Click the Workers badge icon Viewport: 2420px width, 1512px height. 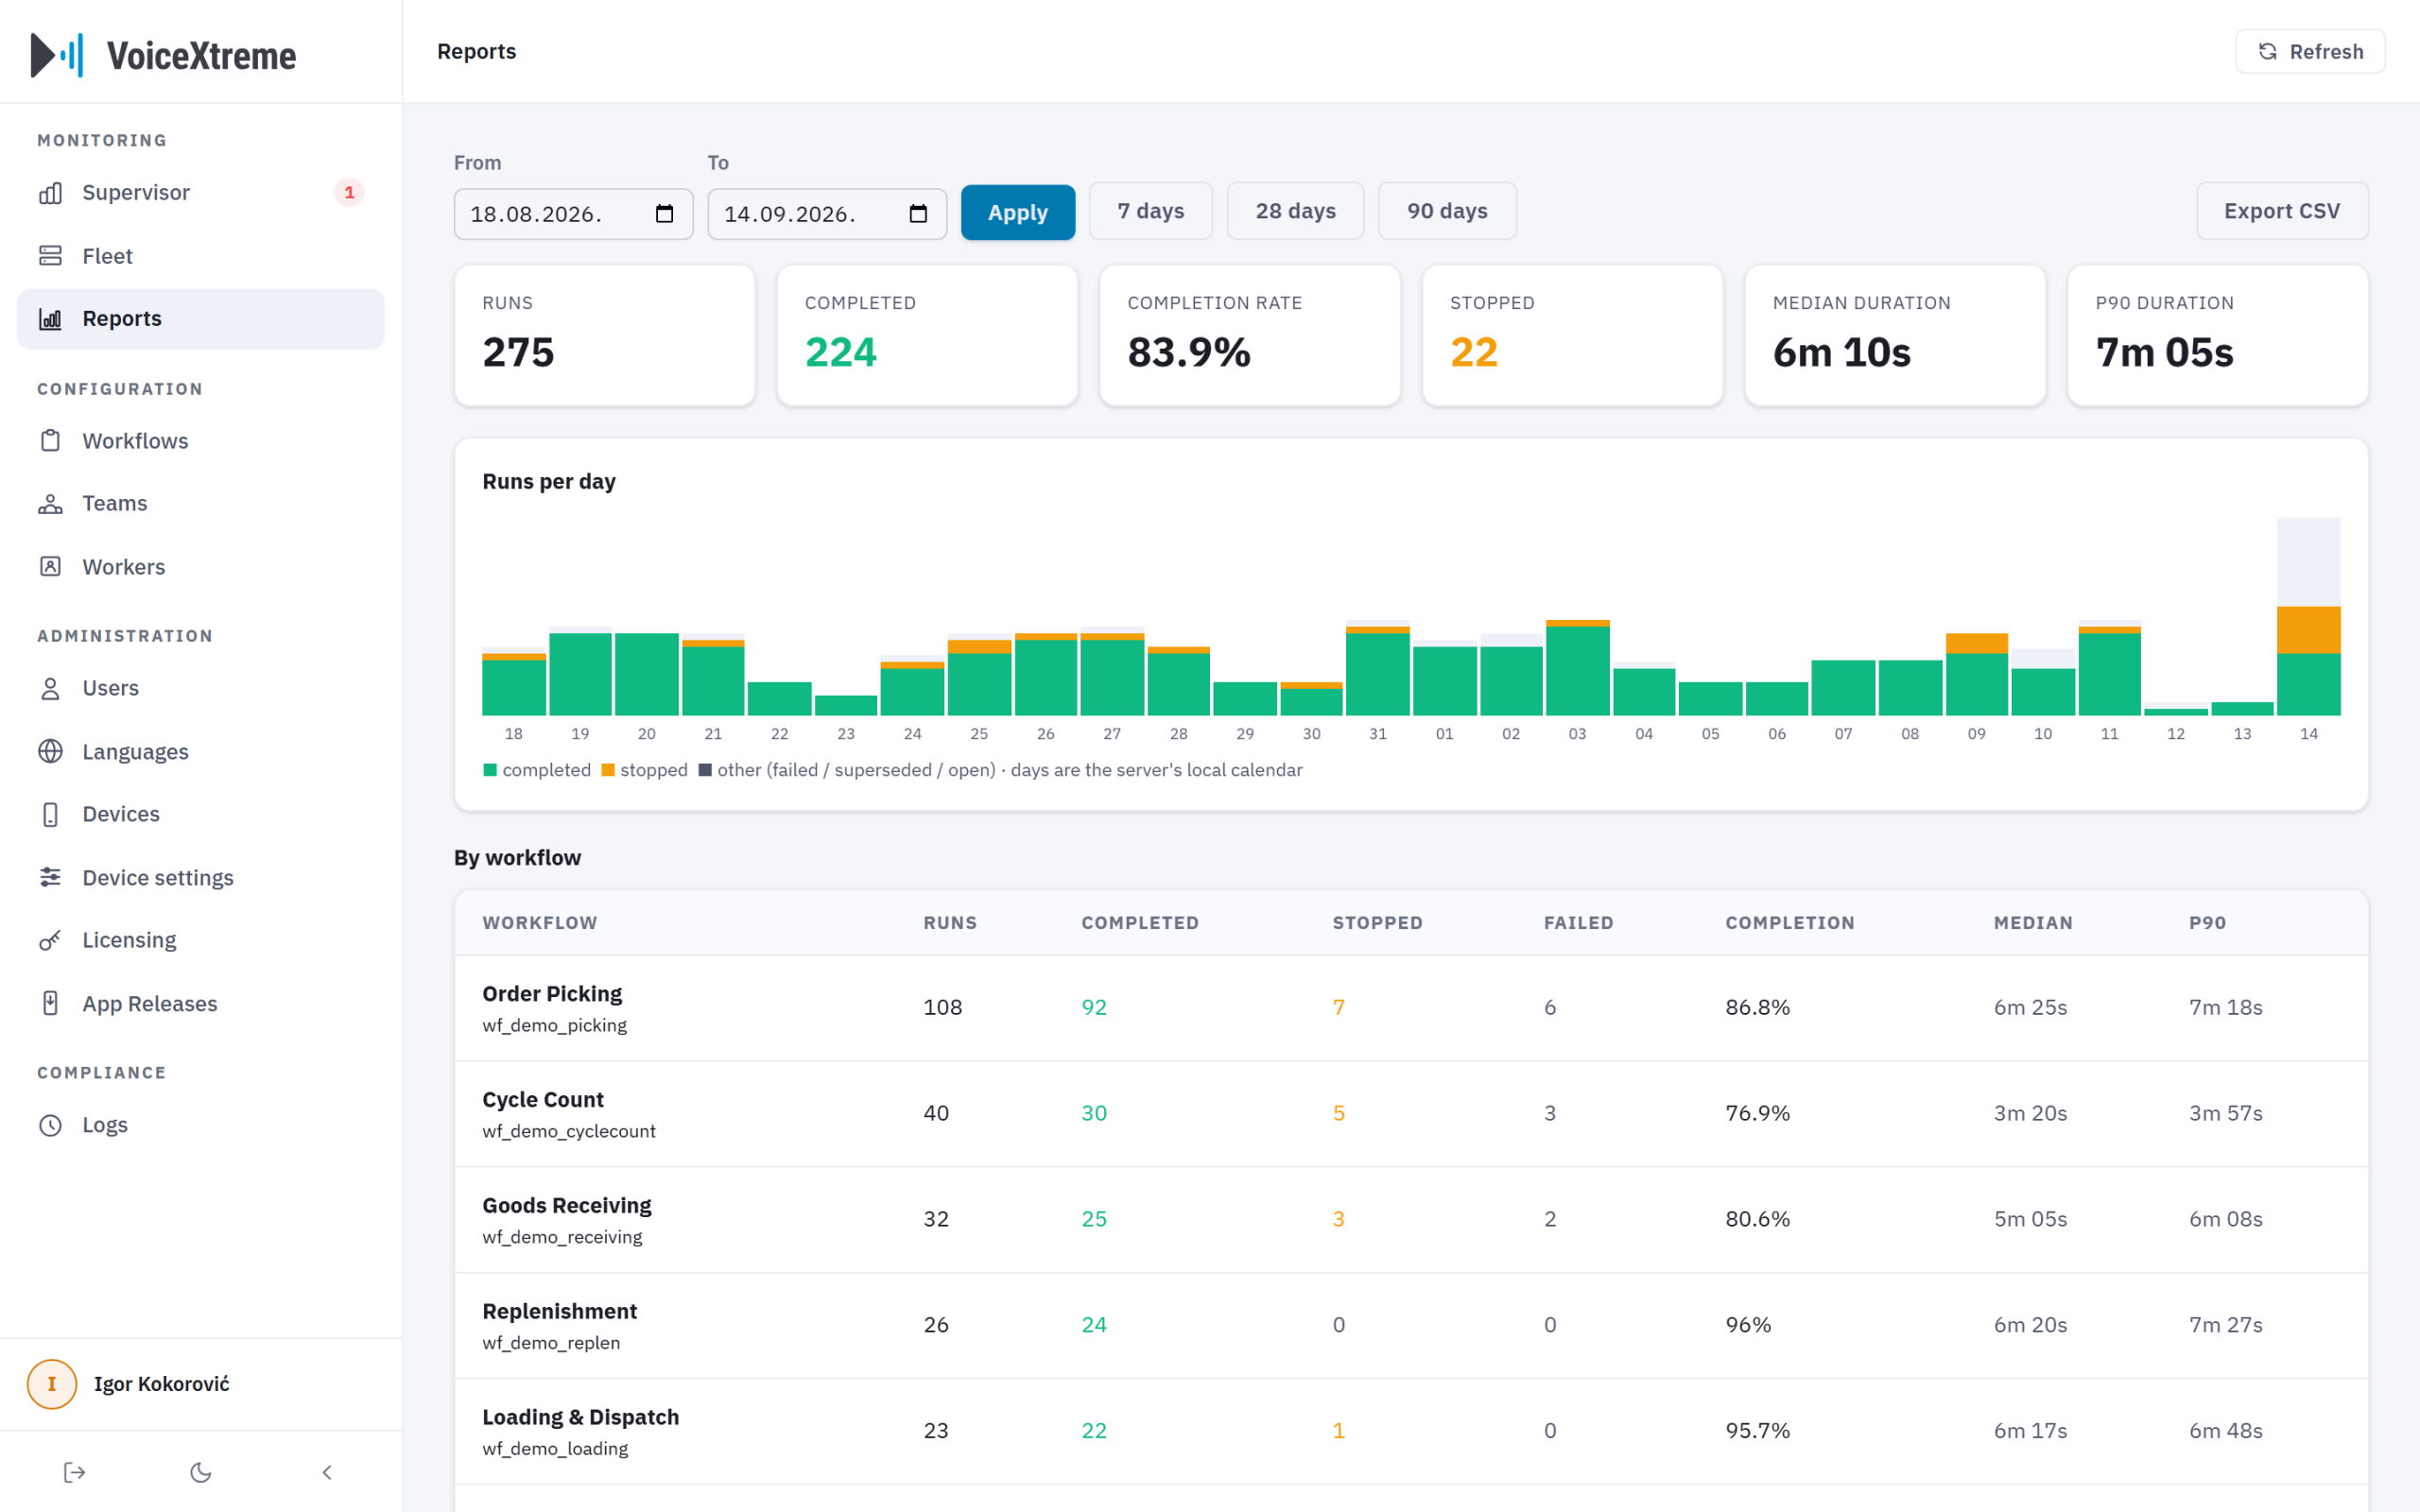50,567
